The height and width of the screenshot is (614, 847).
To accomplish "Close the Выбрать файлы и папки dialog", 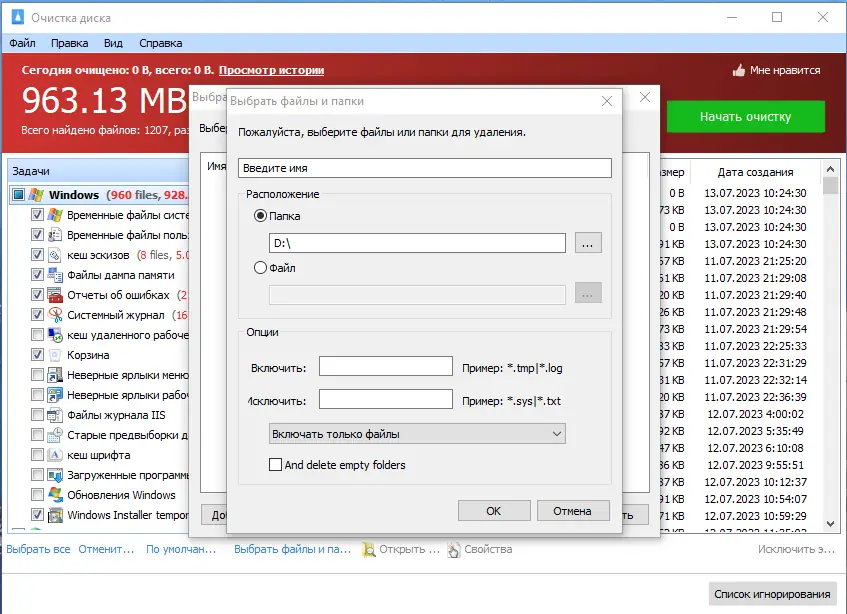I will [x=607, y=101].
